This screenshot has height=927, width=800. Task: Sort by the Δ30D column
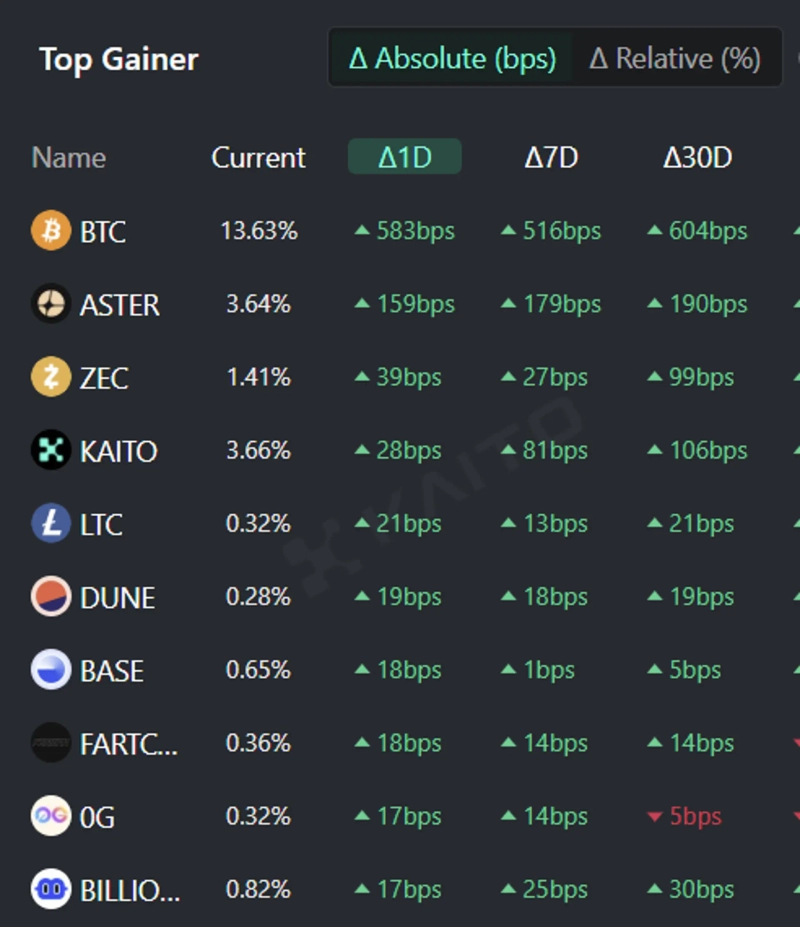coord(697,157)
